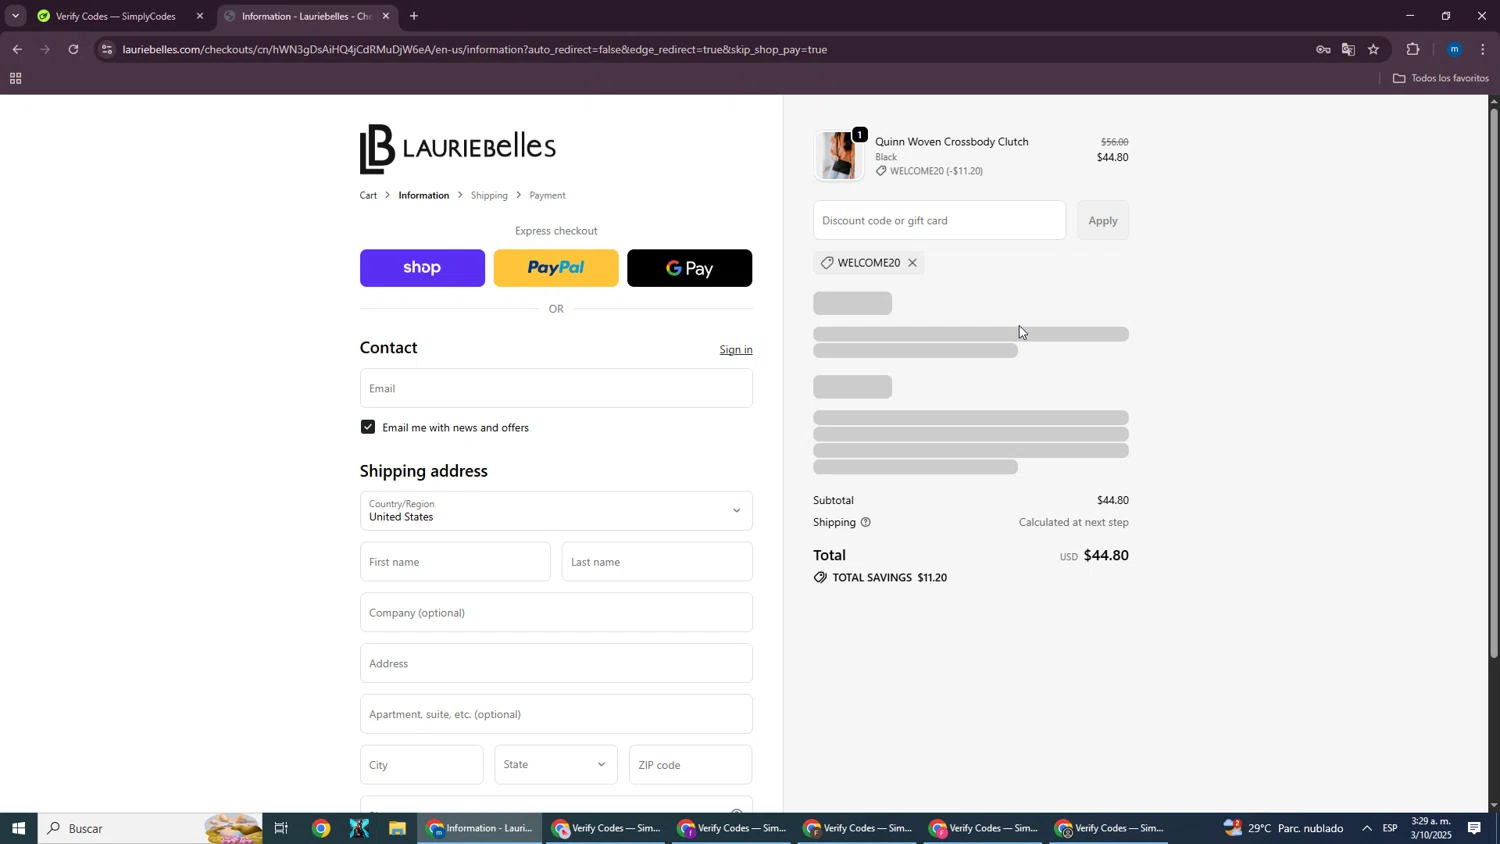Image resolution: width=1500 pixels, height=844 pixels.
Task: Focus the Email input field
Action: pos(556,388)
